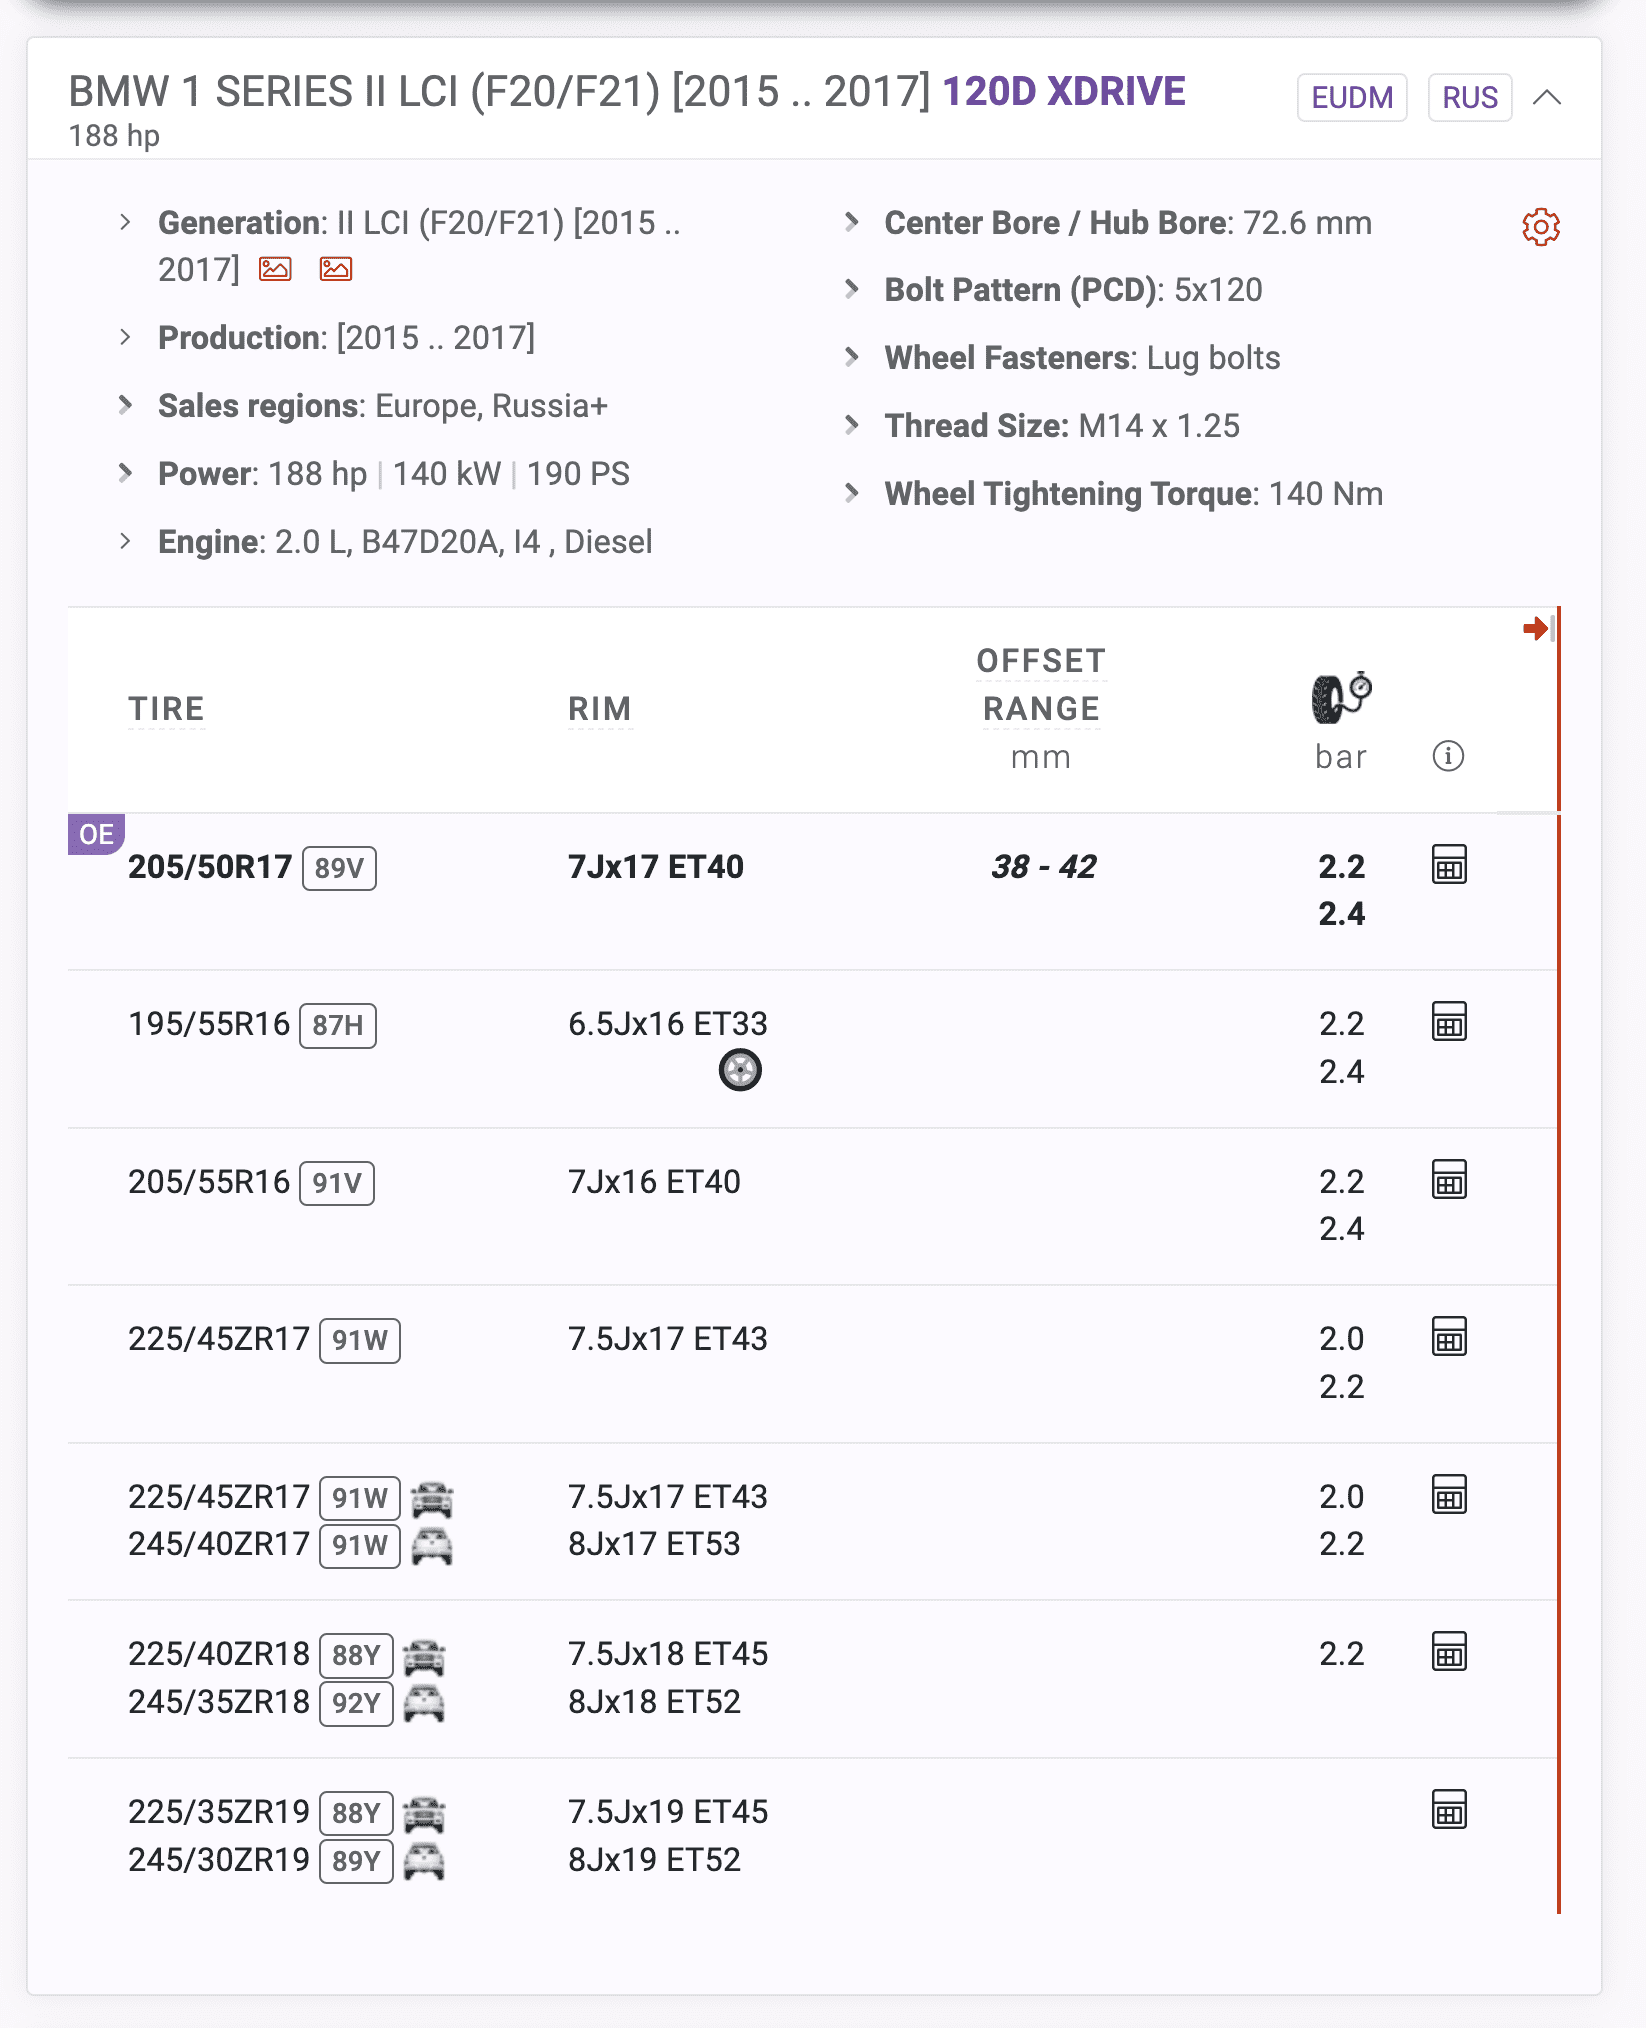
Task: Click the steel wheel icon under 6.5Jx16 ET33
Action: [x=740, y=1070]
